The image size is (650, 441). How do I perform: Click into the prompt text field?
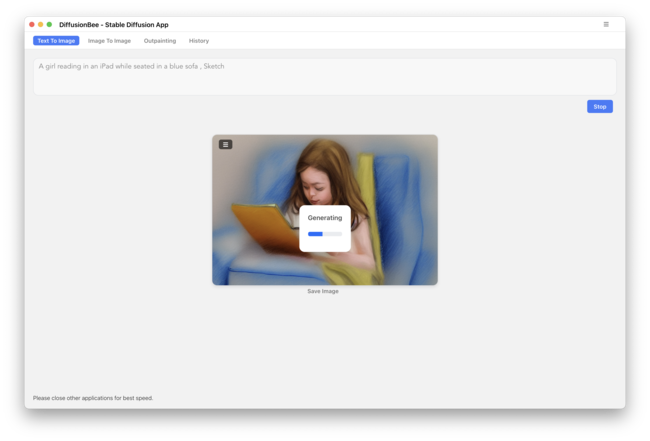click(x=325, y=77)
